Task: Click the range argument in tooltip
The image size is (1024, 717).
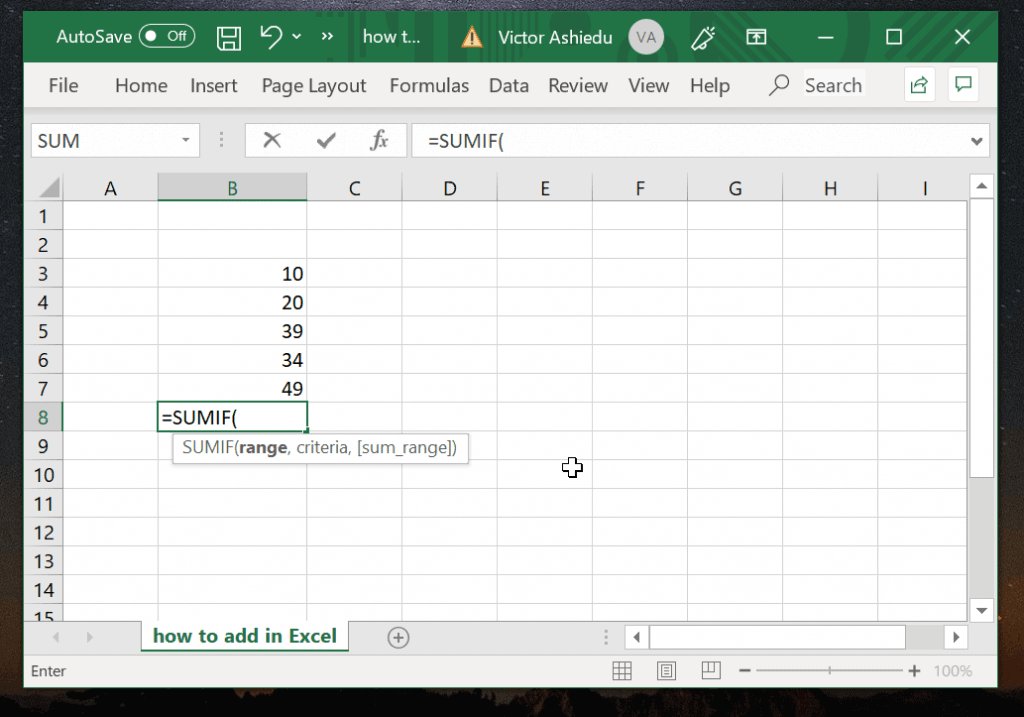Action: pyautogui.click(x=263, y=448)
